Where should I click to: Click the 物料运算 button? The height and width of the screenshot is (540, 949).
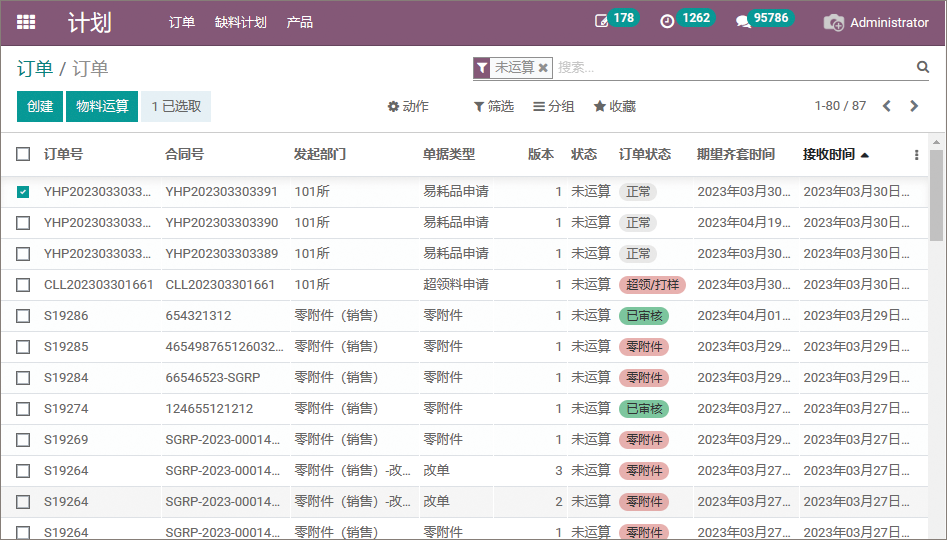pyautogui.click(x=102, y=106)
